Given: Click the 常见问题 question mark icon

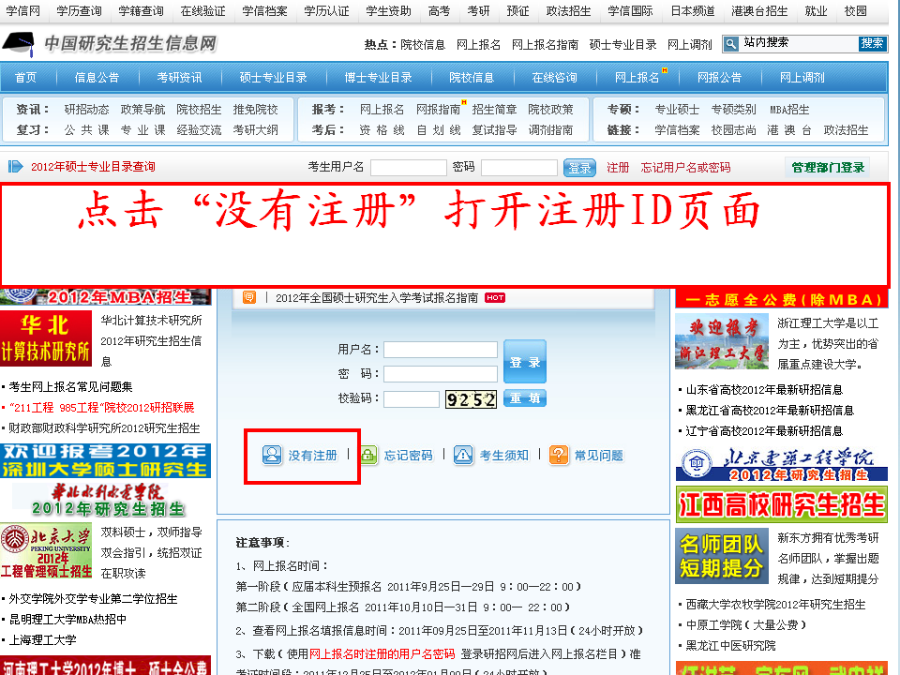Looking at the screenshot, I should (x=558, y=455).
